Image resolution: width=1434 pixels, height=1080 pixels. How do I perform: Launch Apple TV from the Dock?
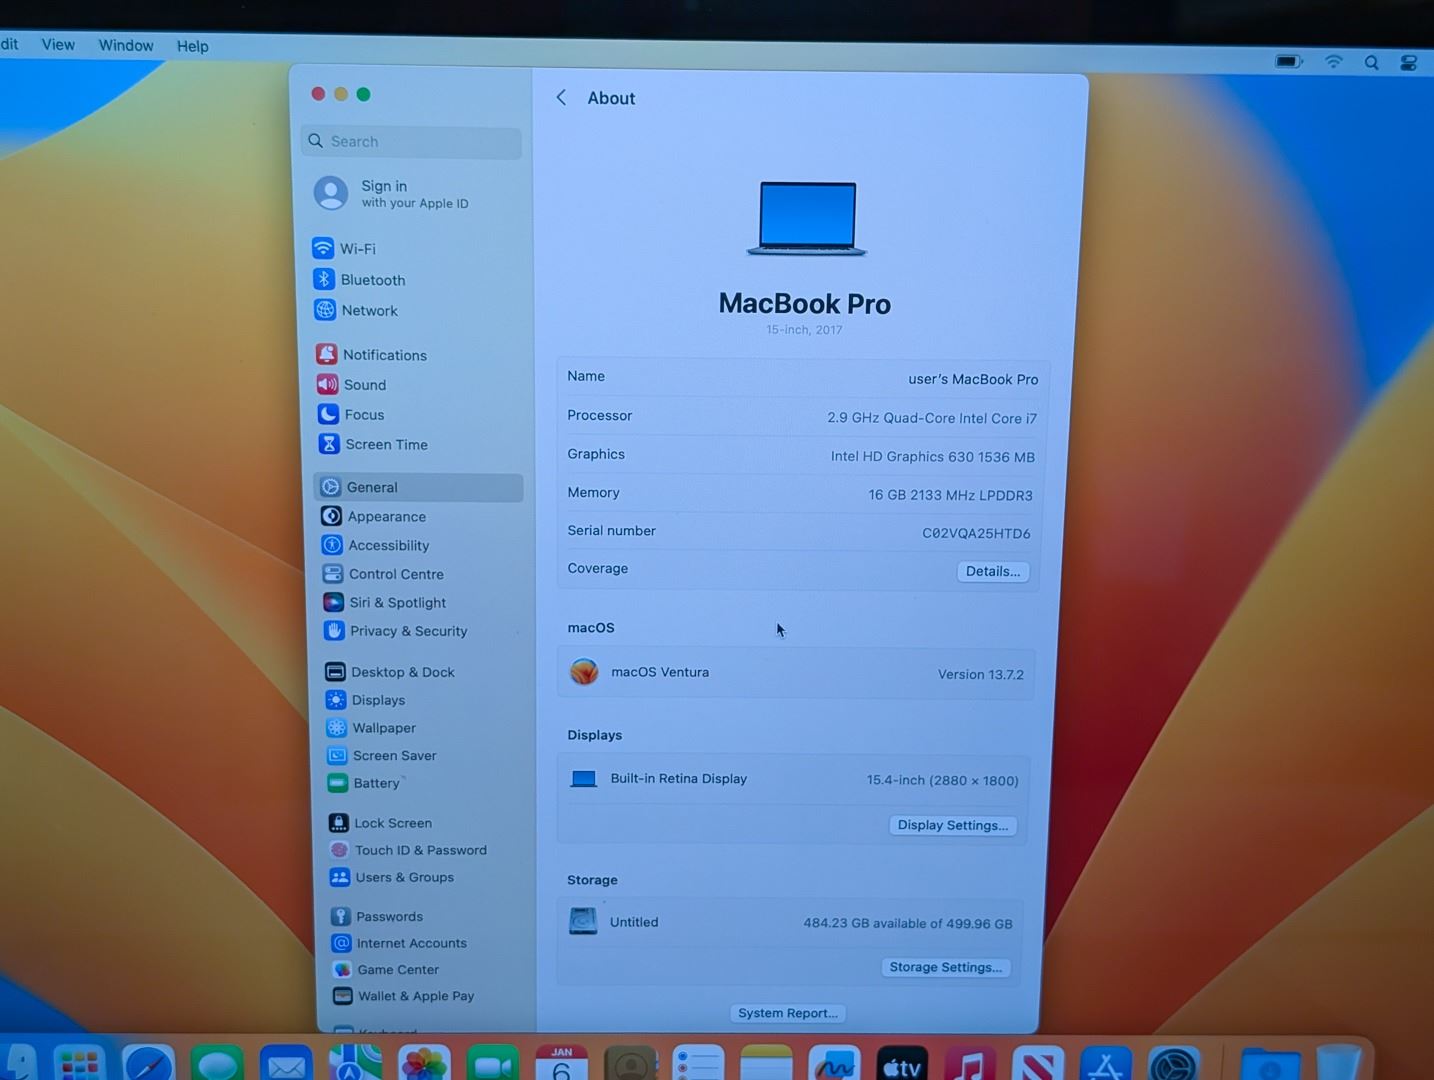(901, 1066)
